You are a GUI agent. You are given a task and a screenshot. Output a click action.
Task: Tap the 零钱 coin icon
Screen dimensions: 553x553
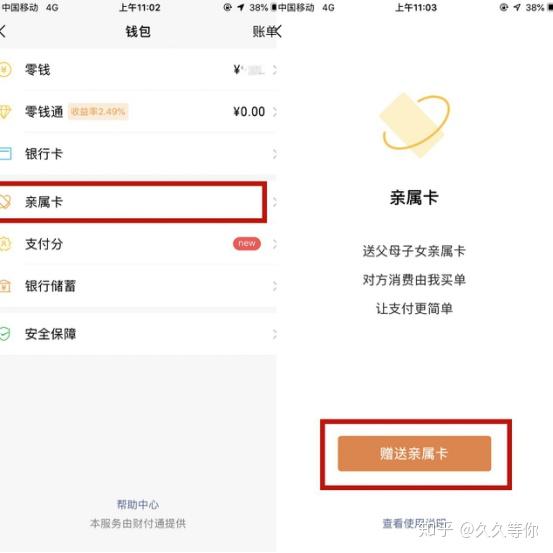(x=5, y=69)
